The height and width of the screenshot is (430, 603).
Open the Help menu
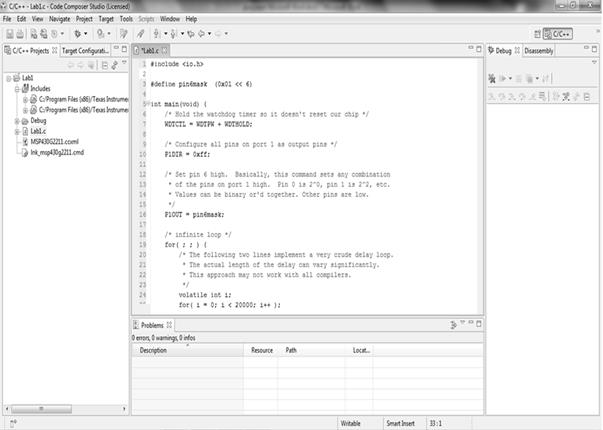pyautogui.click(x=191, y=19)
